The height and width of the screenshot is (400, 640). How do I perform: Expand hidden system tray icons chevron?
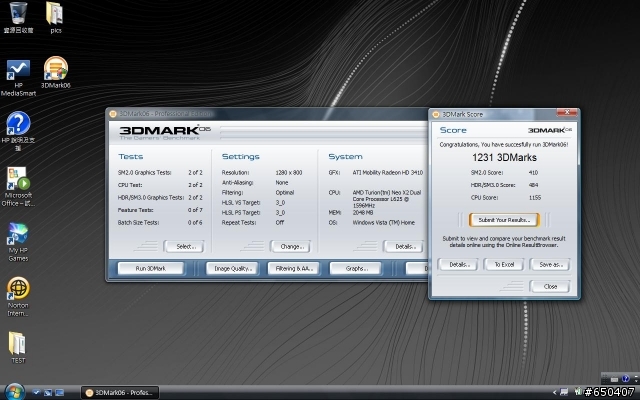tap(554, 392)
